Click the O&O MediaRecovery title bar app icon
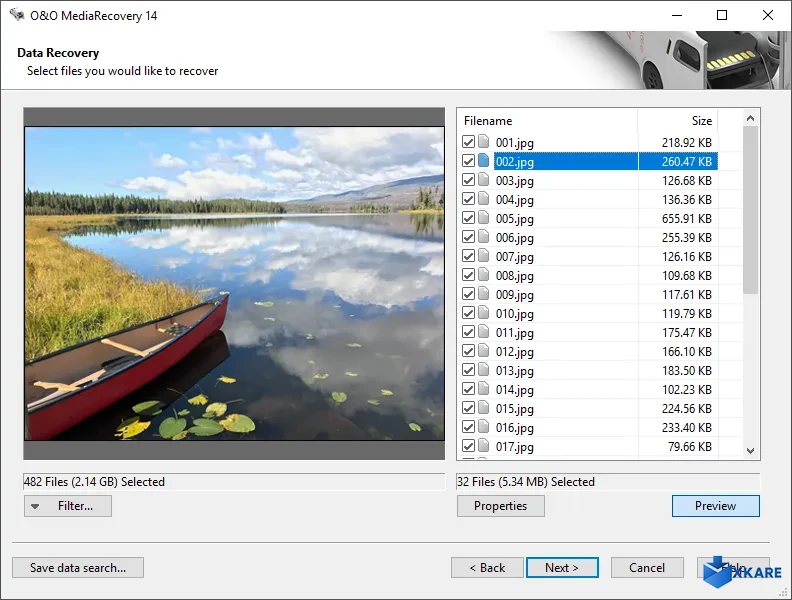The height and width of the screenshot is (600, 792). (x=17, y=16)
